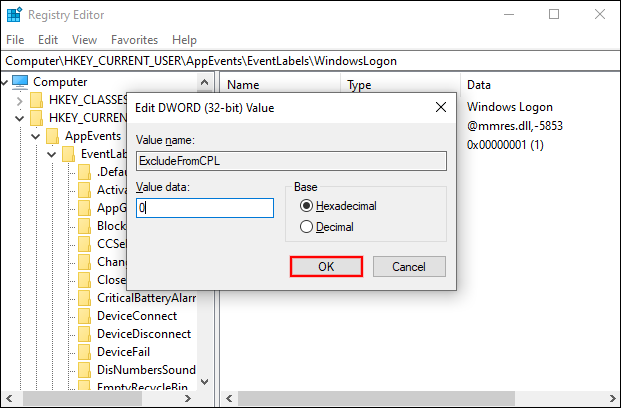621x408 pixels.
Task: Open the Favorites menu
Action: (134, 40)
